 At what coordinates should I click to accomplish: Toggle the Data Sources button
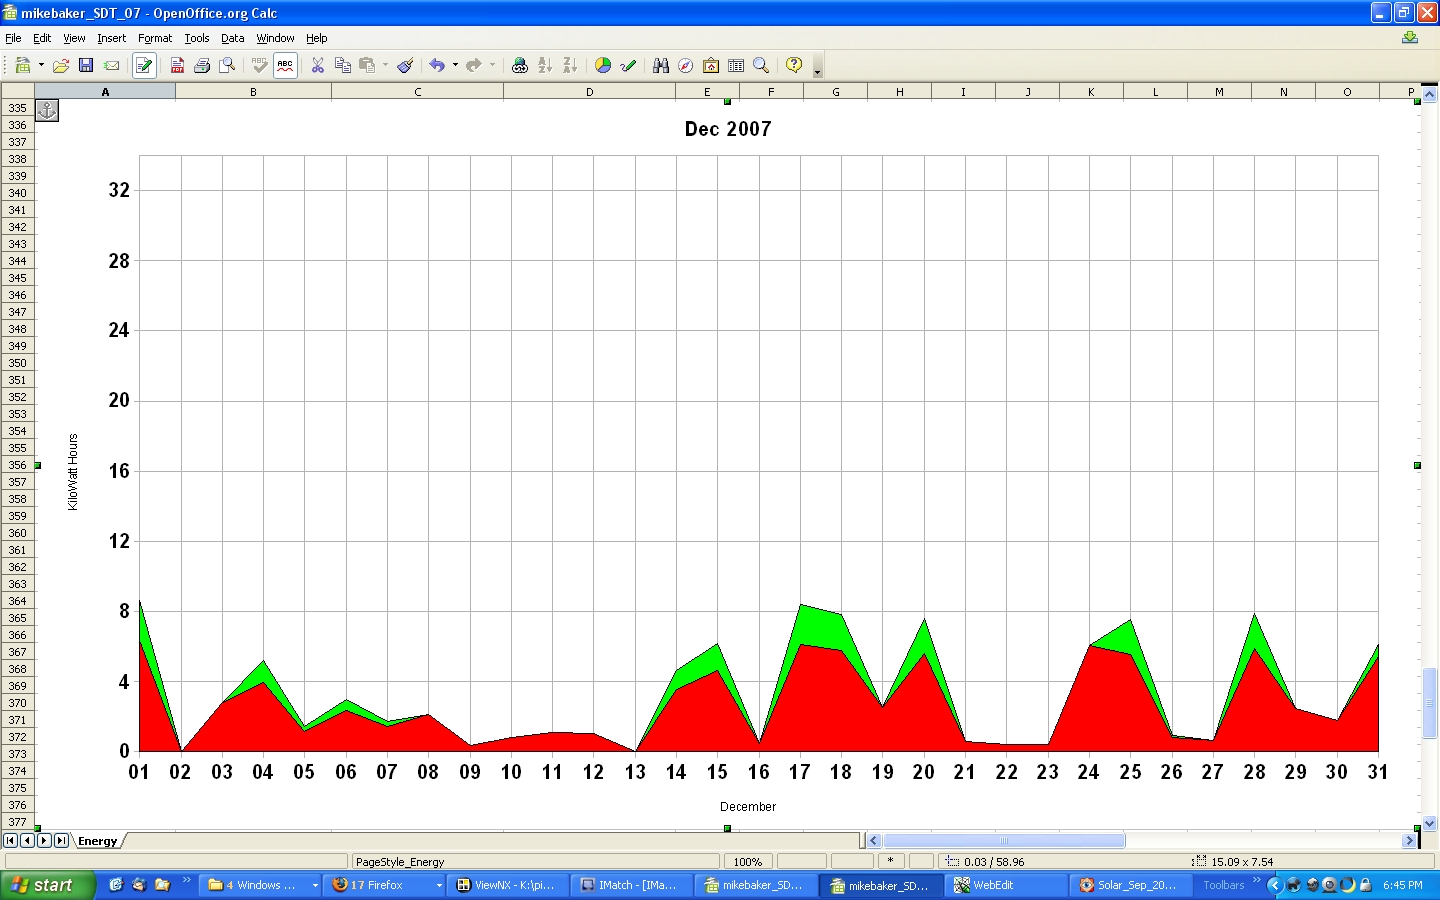[736, 65]
